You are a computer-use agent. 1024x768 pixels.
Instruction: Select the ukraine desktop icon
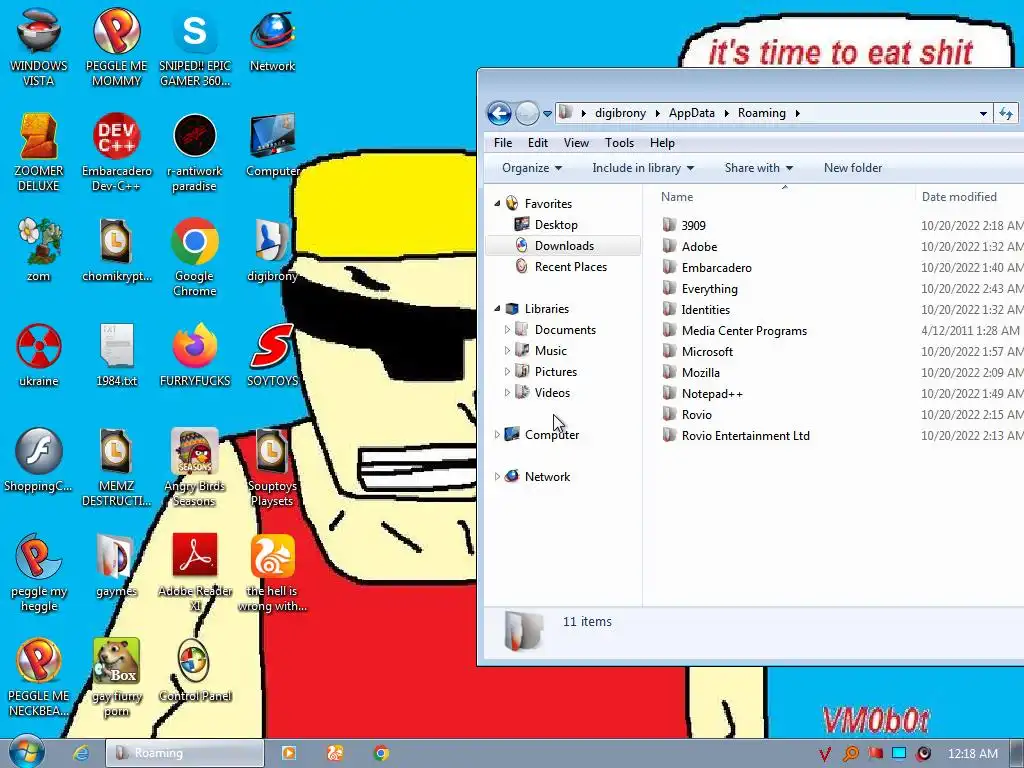[x=39, y=355]
